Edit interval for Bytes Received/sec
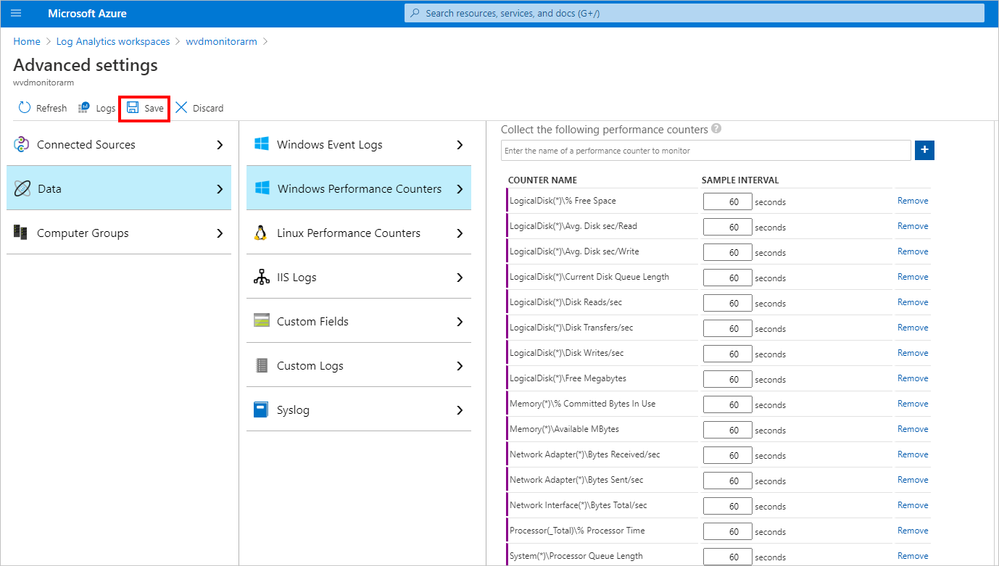Viewport: 999px width, 566px height. click(728, 455)
